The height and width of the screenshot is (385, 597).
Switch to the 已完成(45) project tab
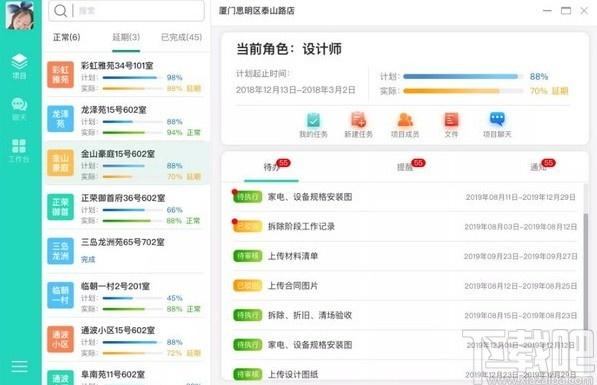(x=181, y=37)
